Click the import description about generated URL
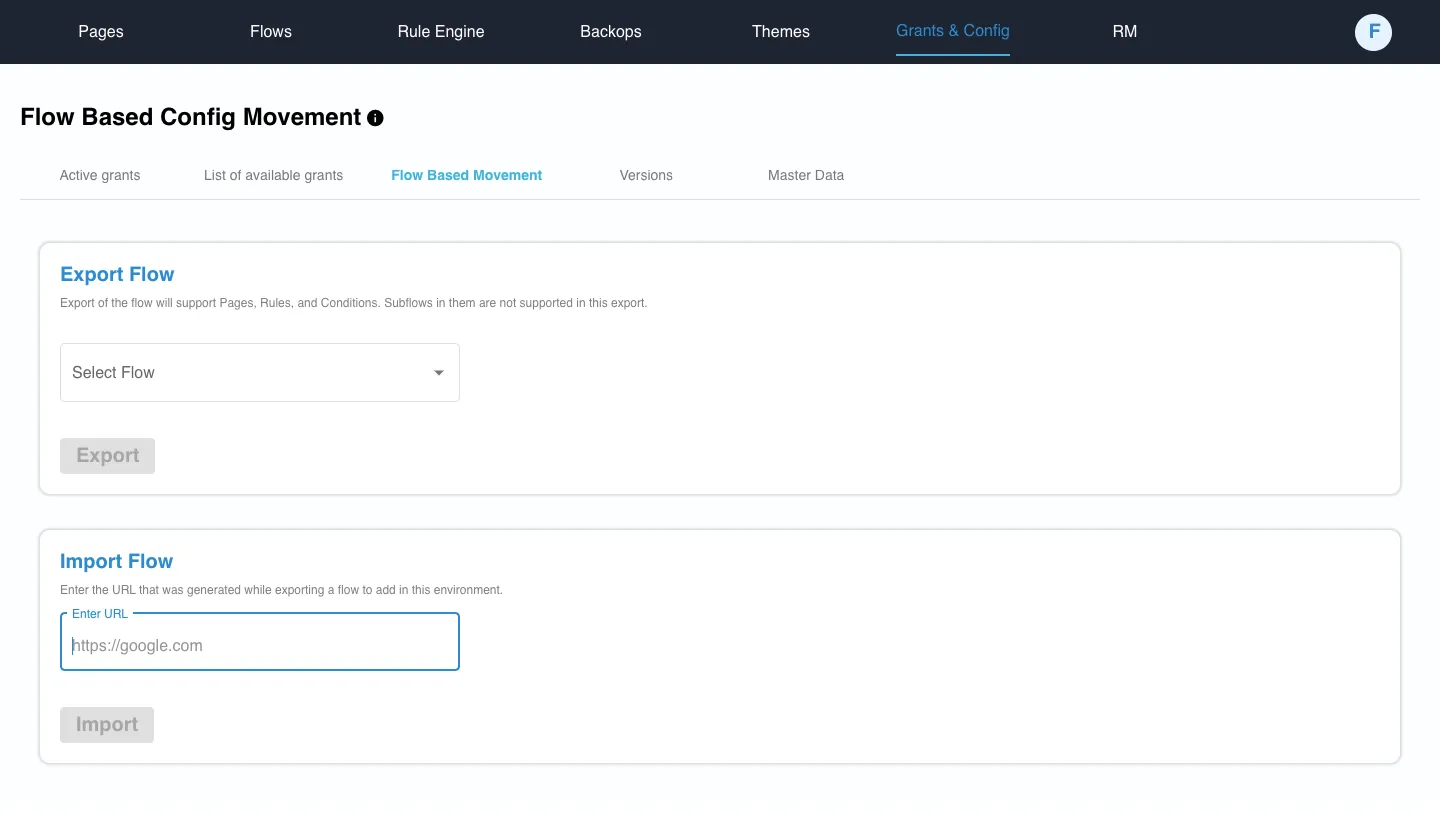Image resolution: width=1440 pixels, height=813 pixels. (281, 590)
